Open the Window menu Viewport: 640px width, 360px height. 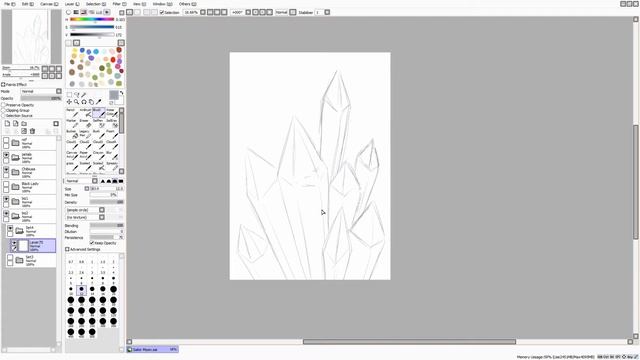(x=162, y=4)
